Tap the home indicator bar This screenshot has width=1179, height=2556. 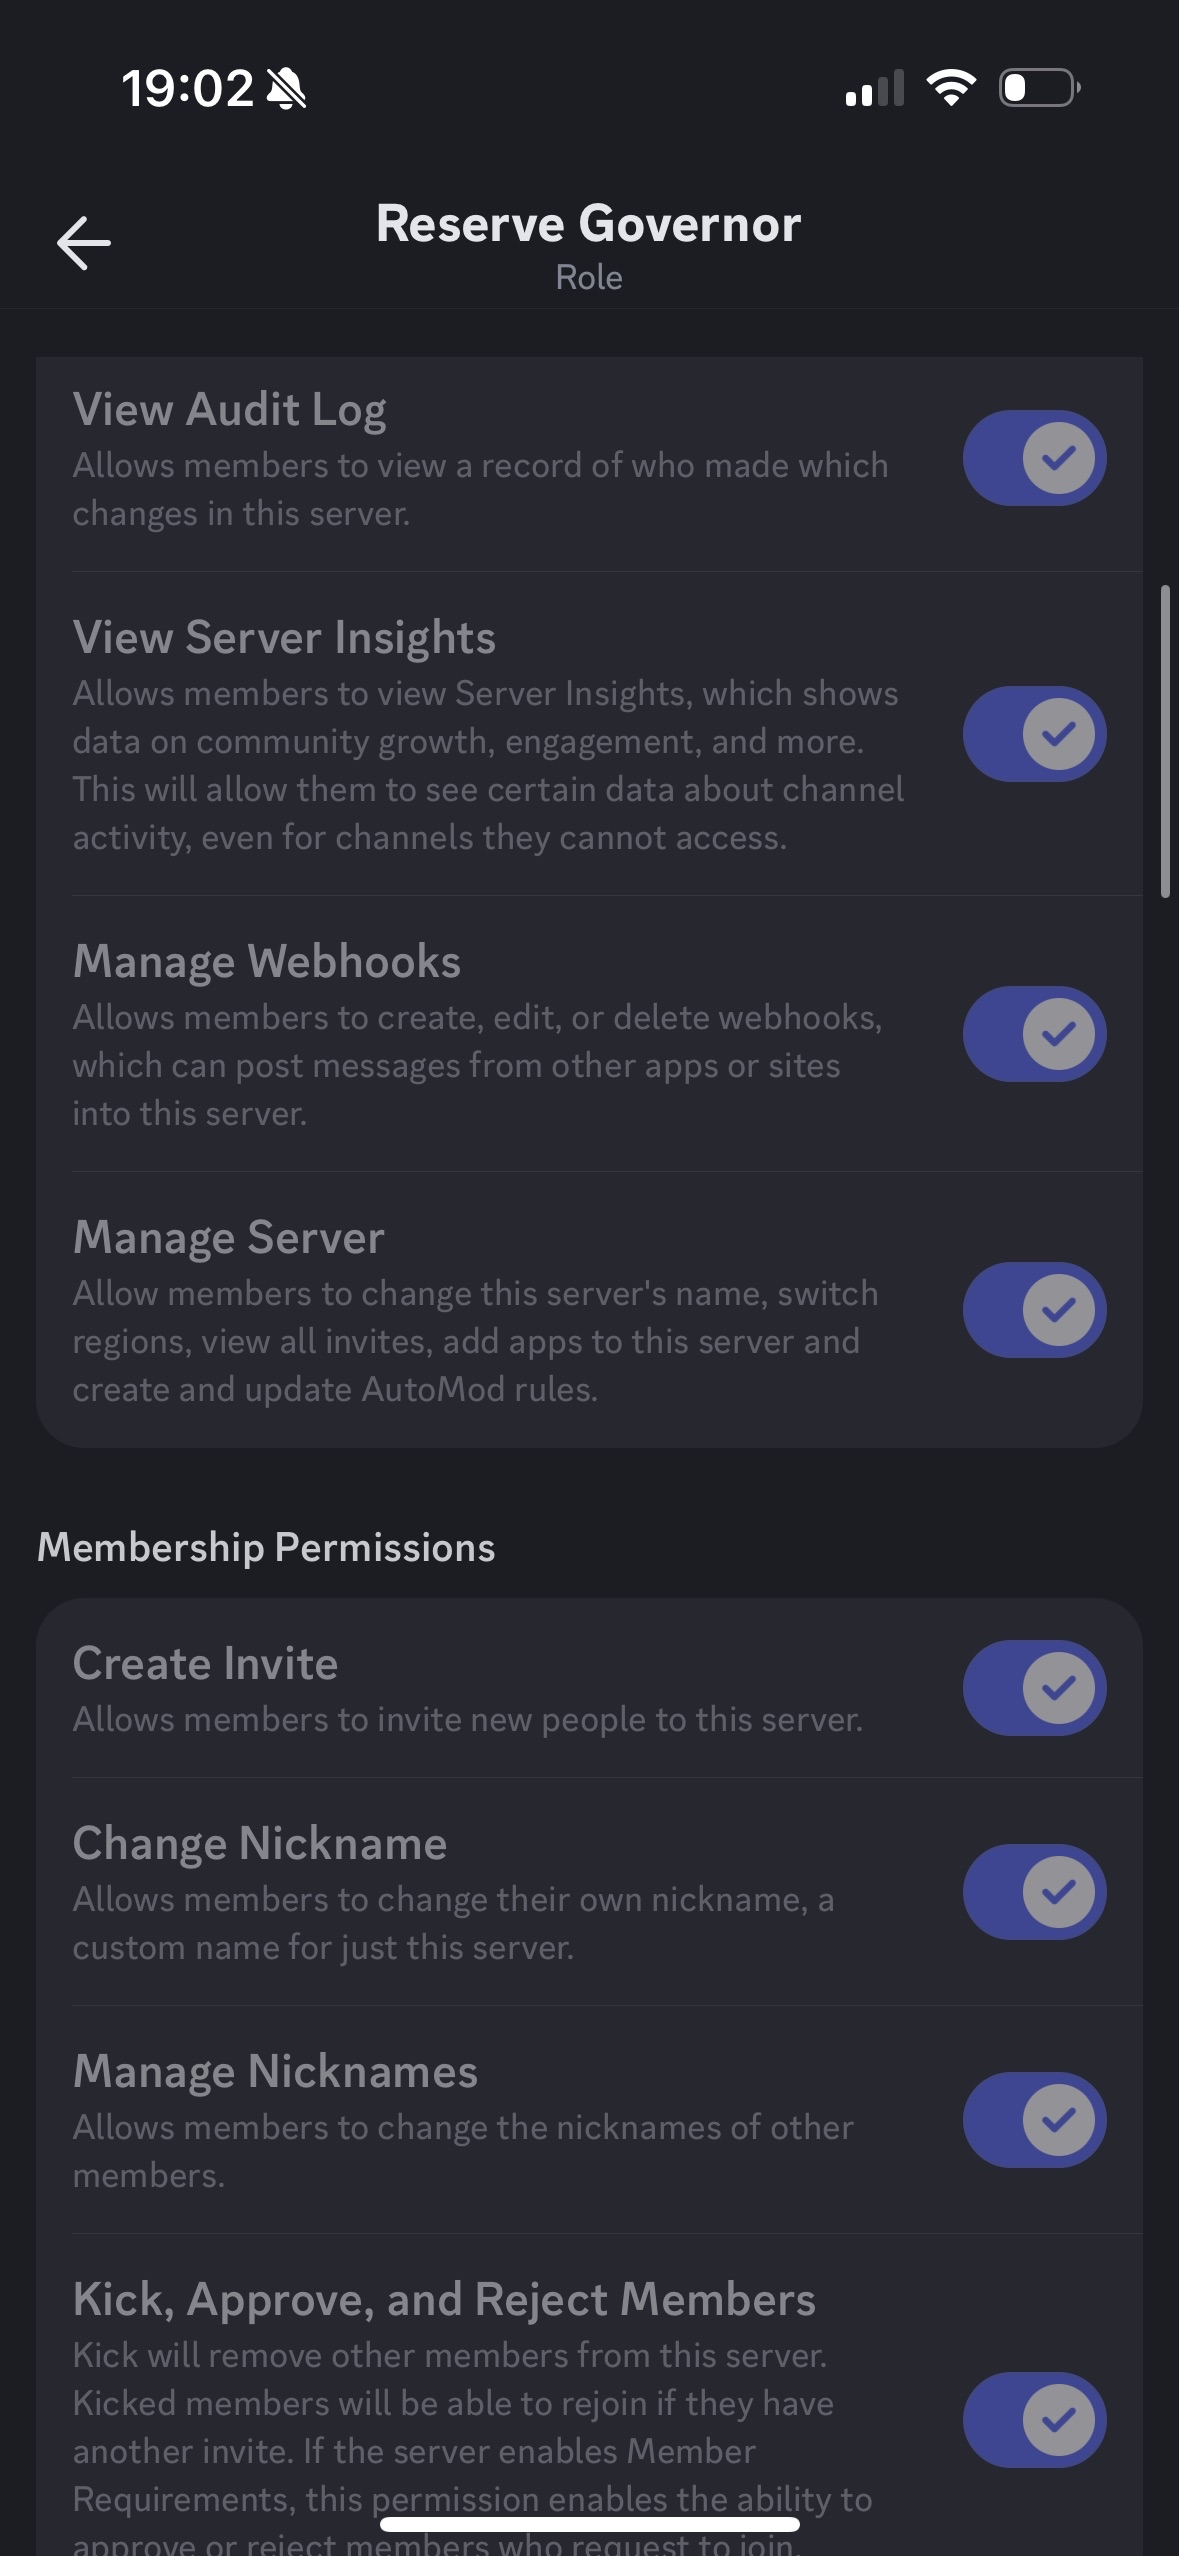[x=589, y=2526]
